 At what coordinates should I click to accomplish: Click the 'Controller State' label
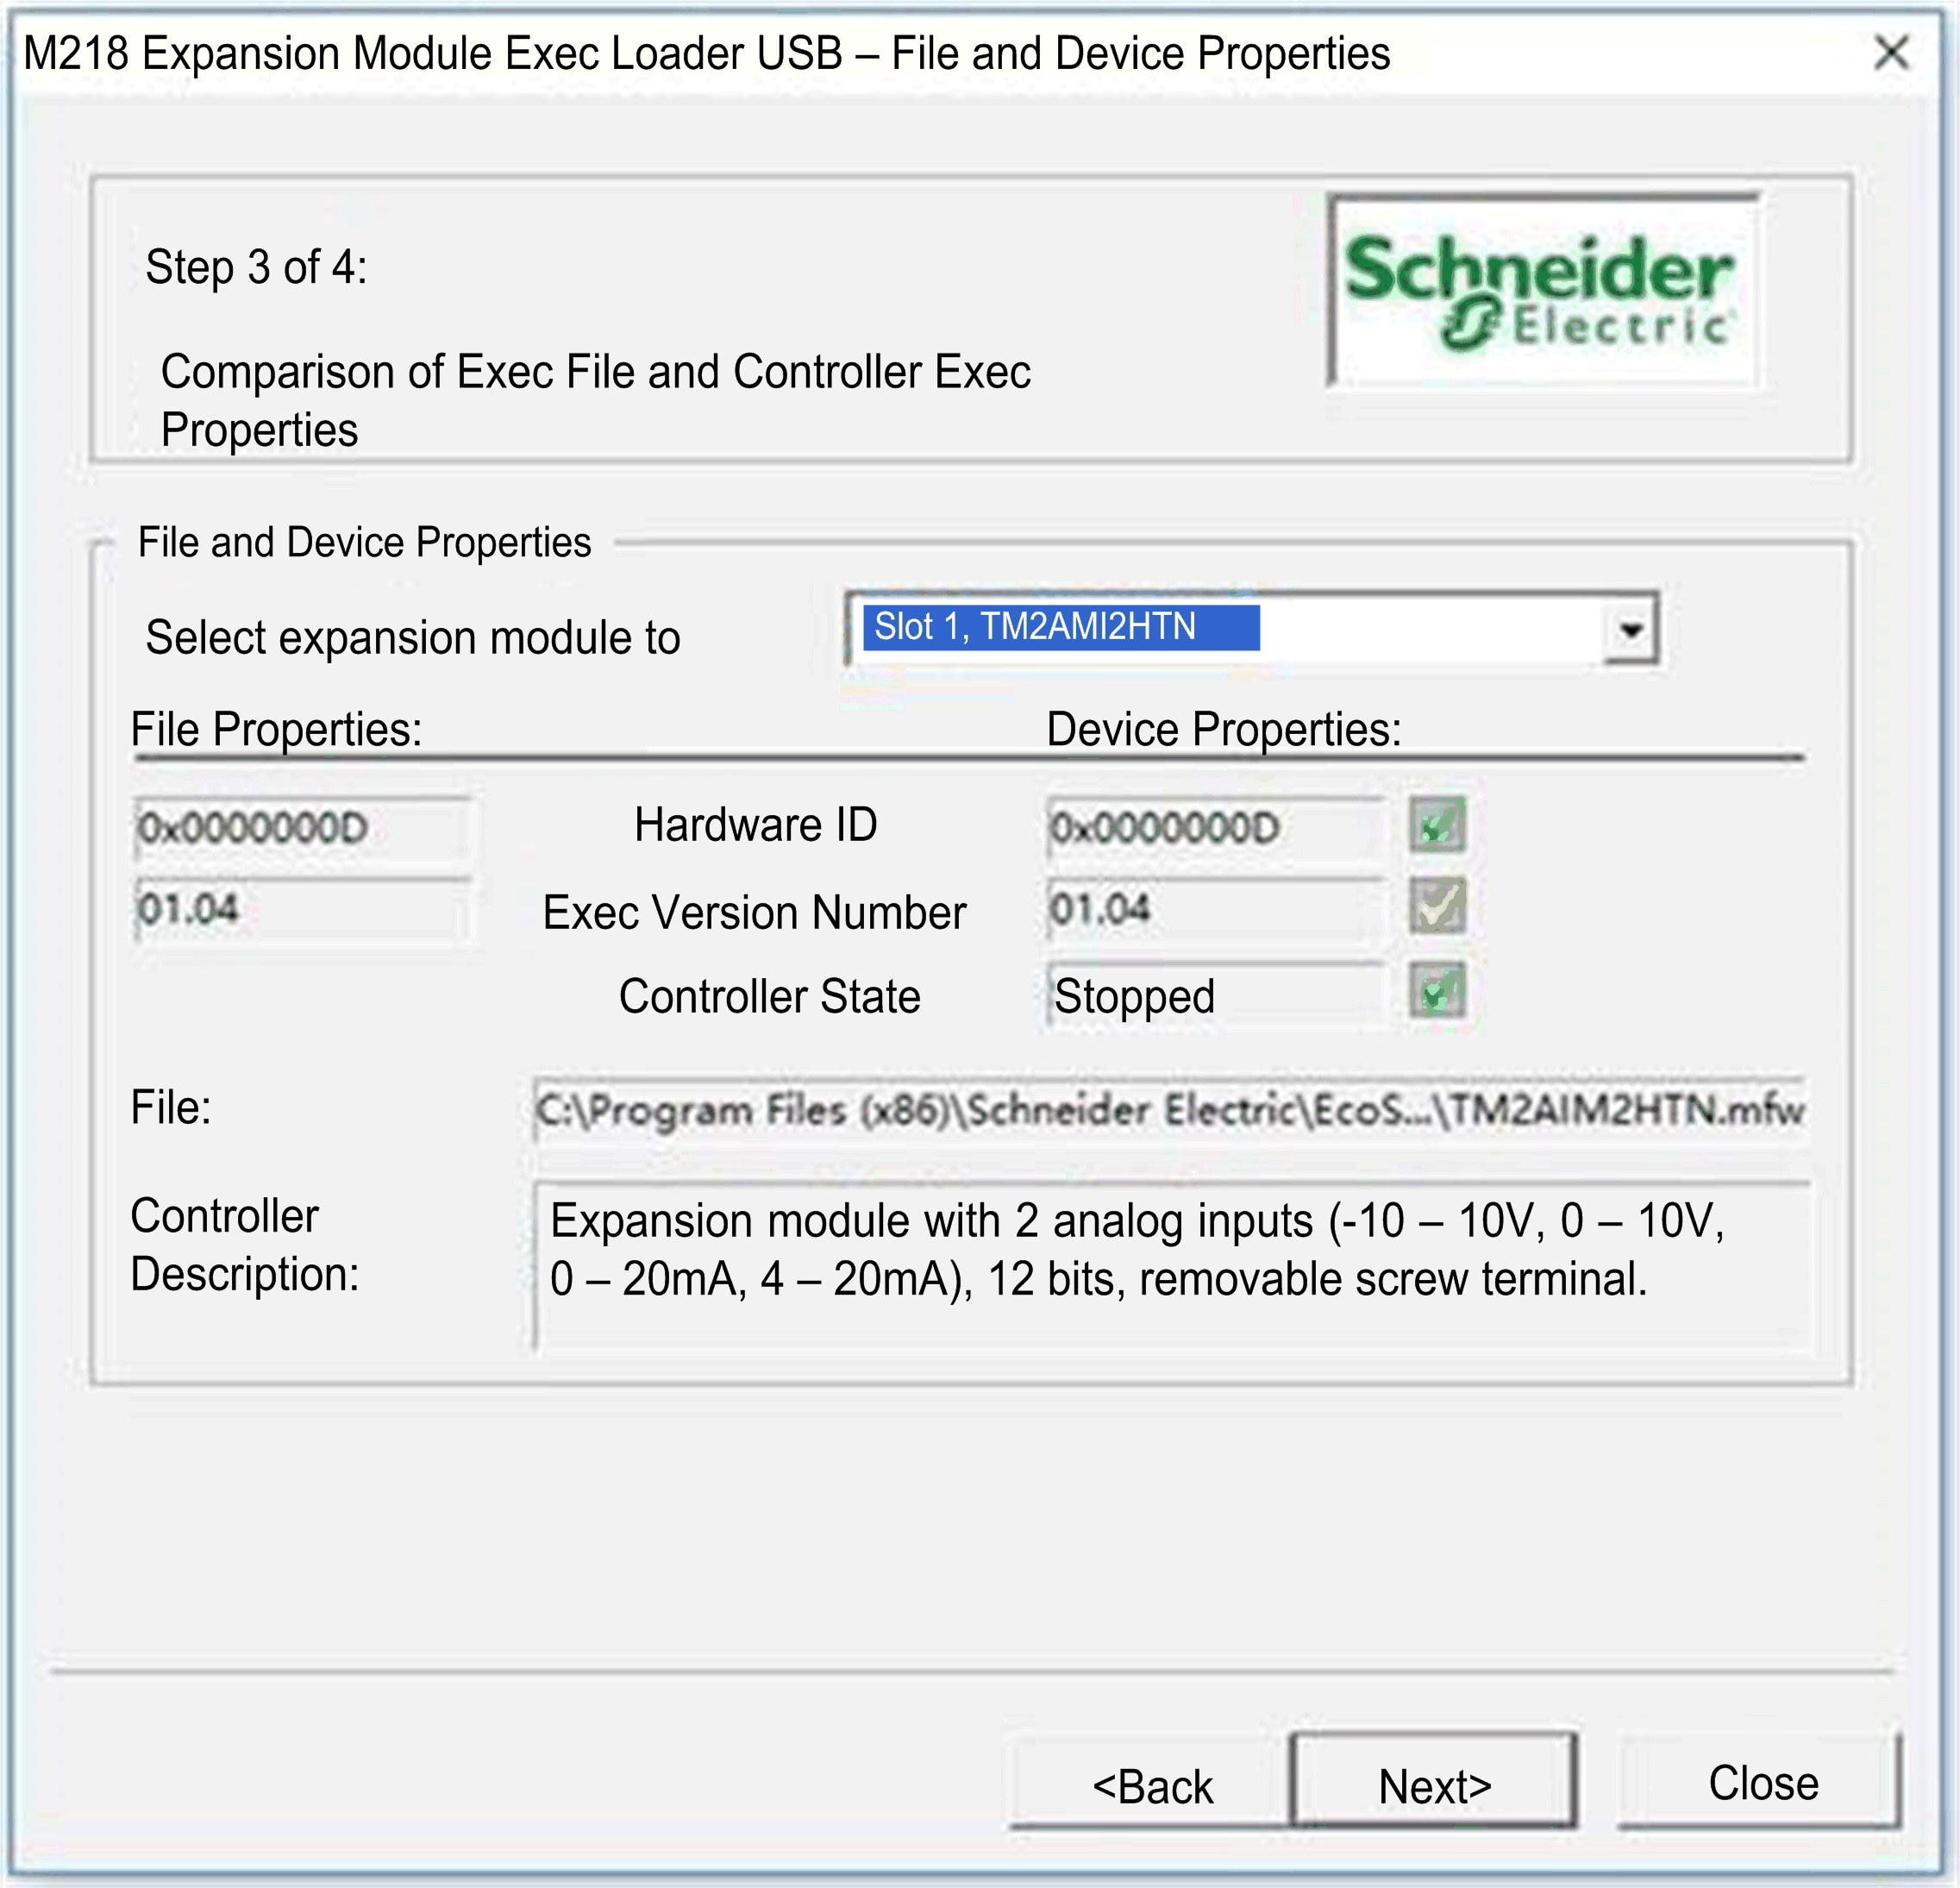pyautogui.click(x=769, y=997)
